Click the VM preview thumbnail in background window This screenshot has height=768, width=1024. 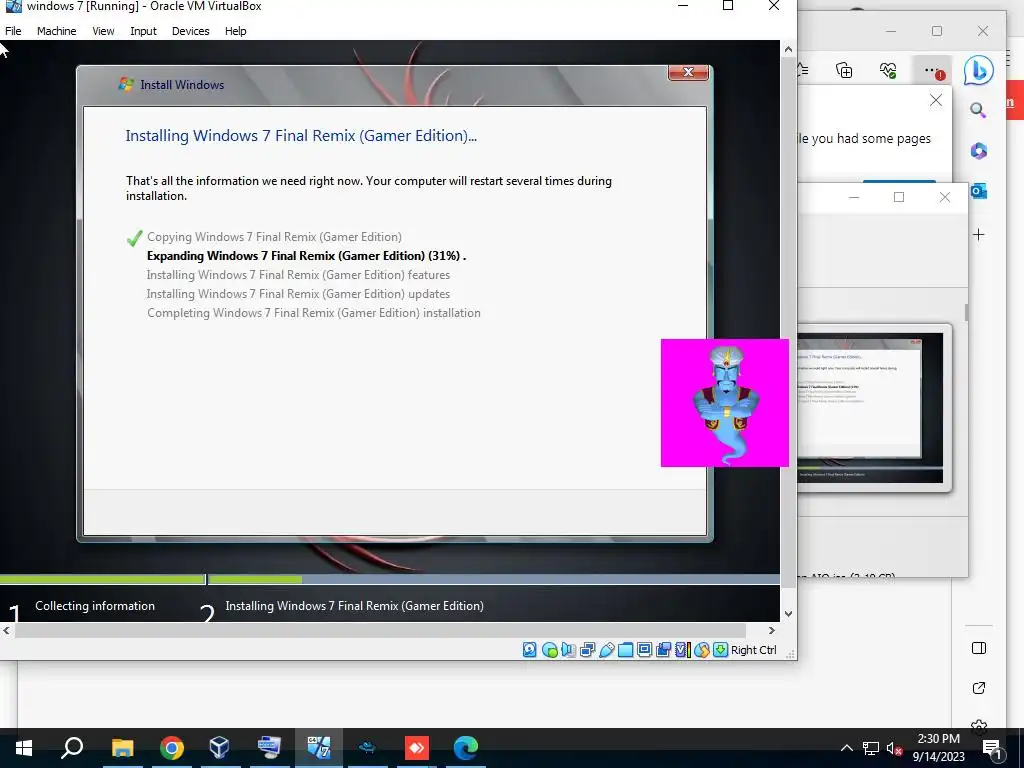[871, 408]
